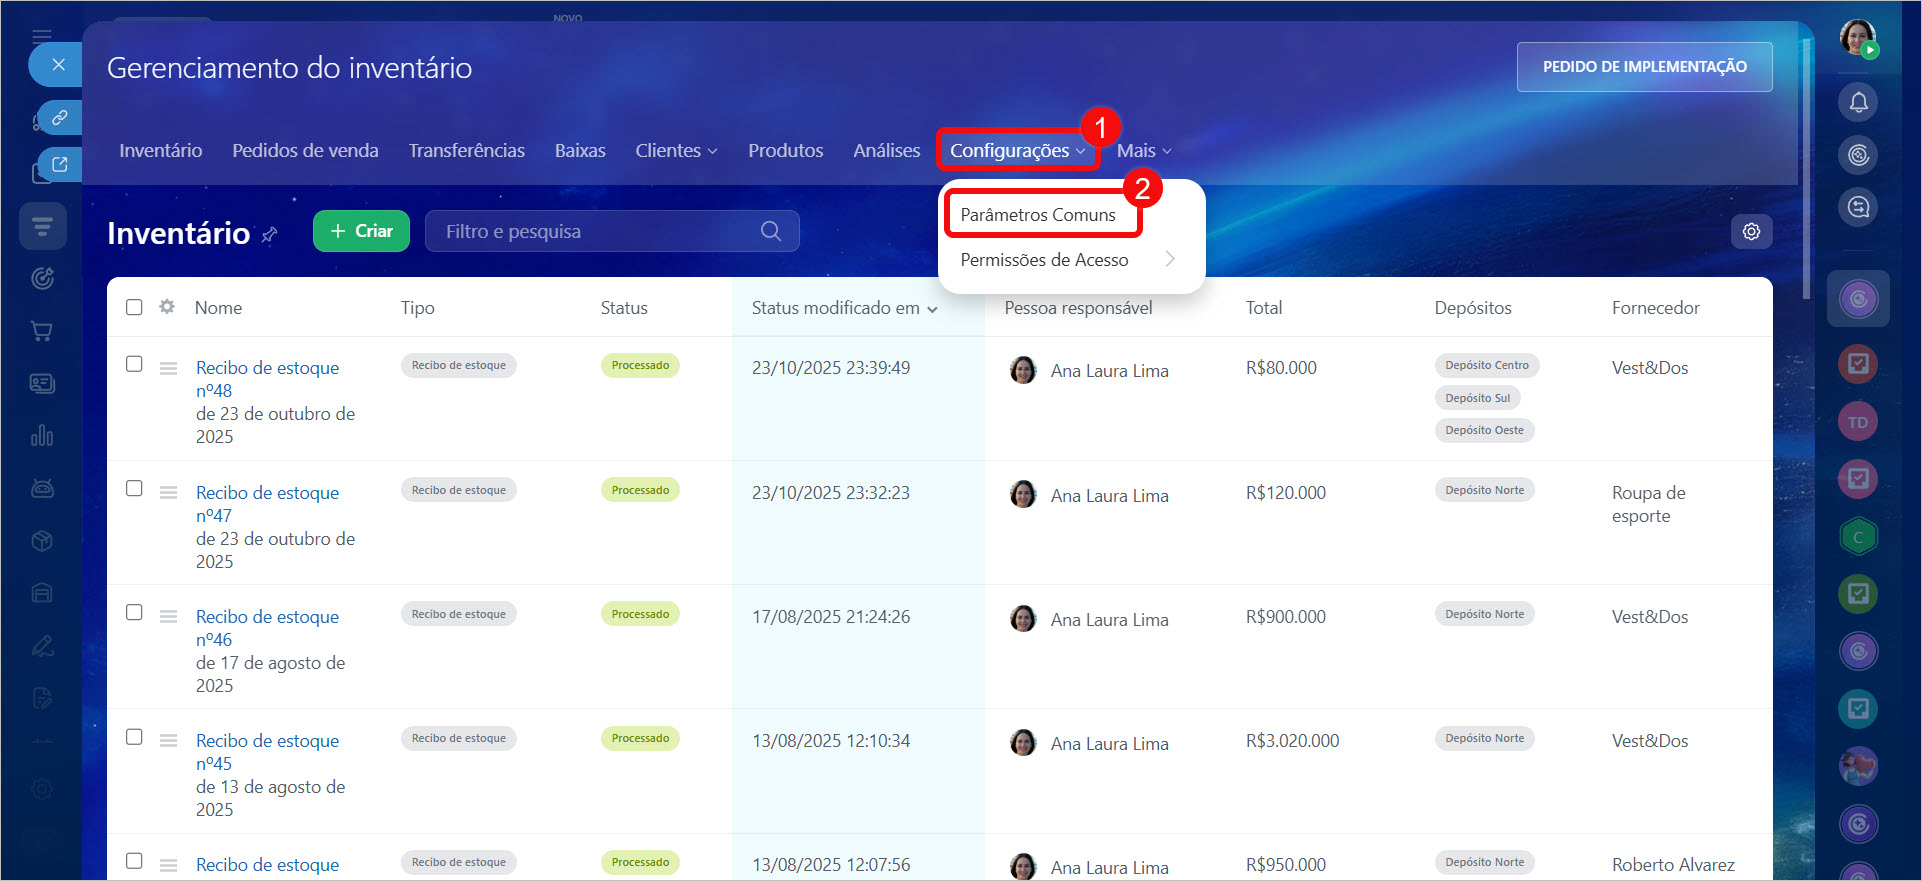Close the slider with X button
The height and width of the screenshot is (881, 1922).
[59, 65]
